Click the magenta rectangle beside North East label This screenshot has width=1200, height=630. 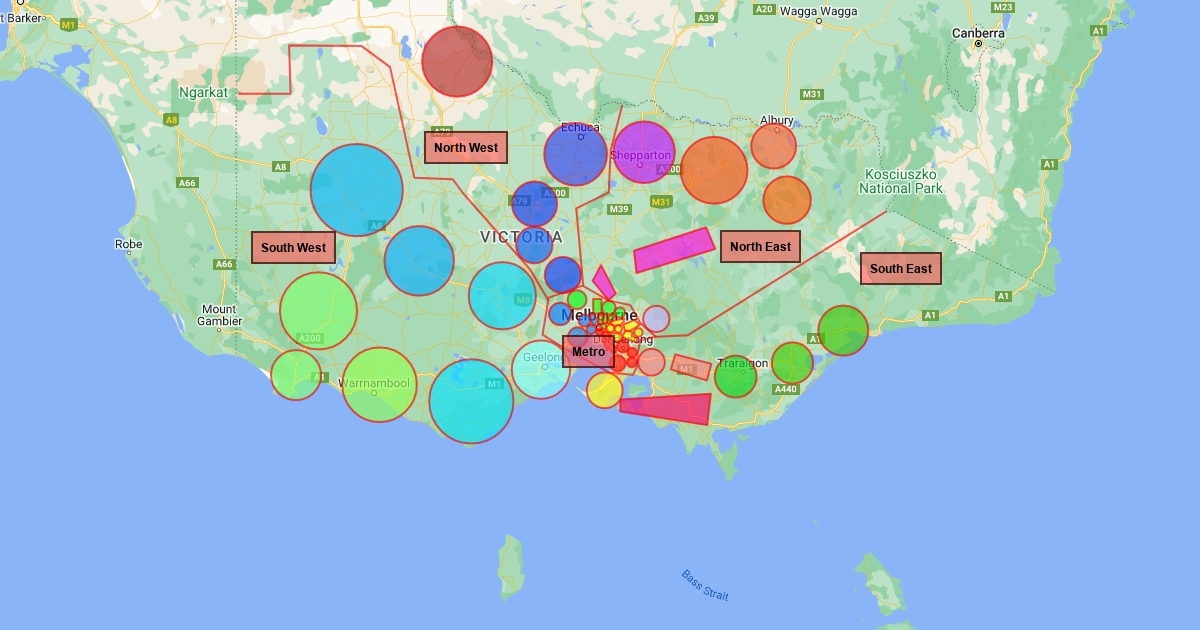(x=674, y=250)
